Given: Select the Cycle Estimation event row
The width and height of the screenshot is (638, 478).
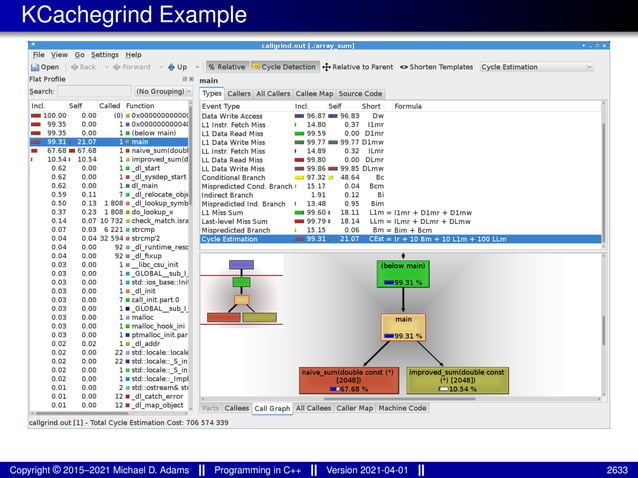Looking at the screenshot, I should 401,239.
